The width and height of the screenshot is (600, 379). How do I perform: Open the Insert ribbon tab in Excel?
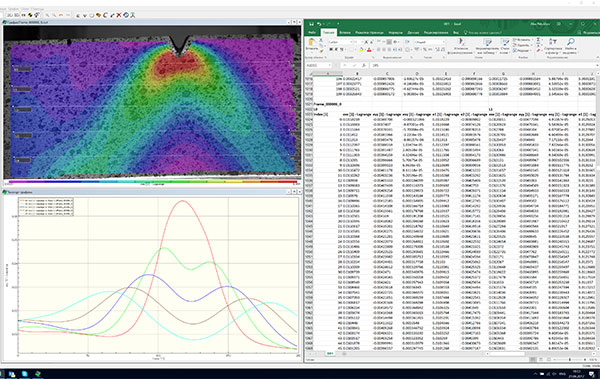click(x=345, y=33)
